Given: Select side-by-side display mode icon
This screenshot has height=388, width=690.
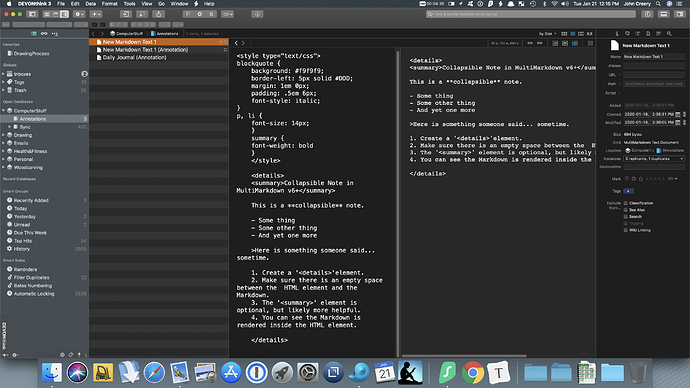Looking at the screenshot, I should (x=575, y=43).
